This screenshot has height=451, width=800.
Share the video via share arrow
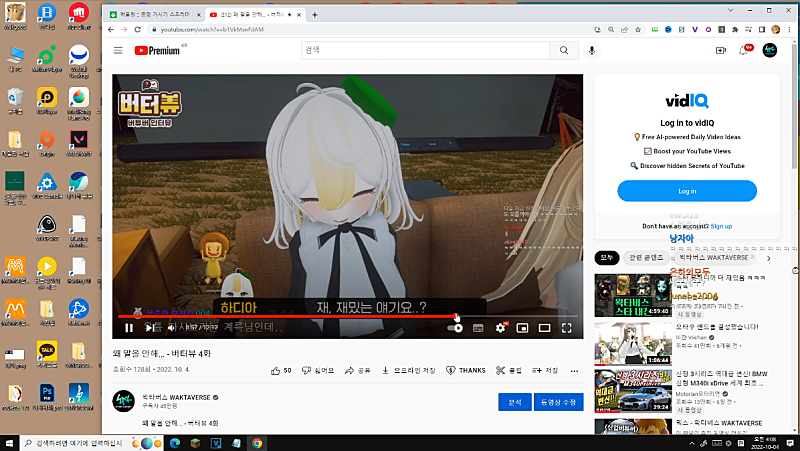(x=358, y=370)
